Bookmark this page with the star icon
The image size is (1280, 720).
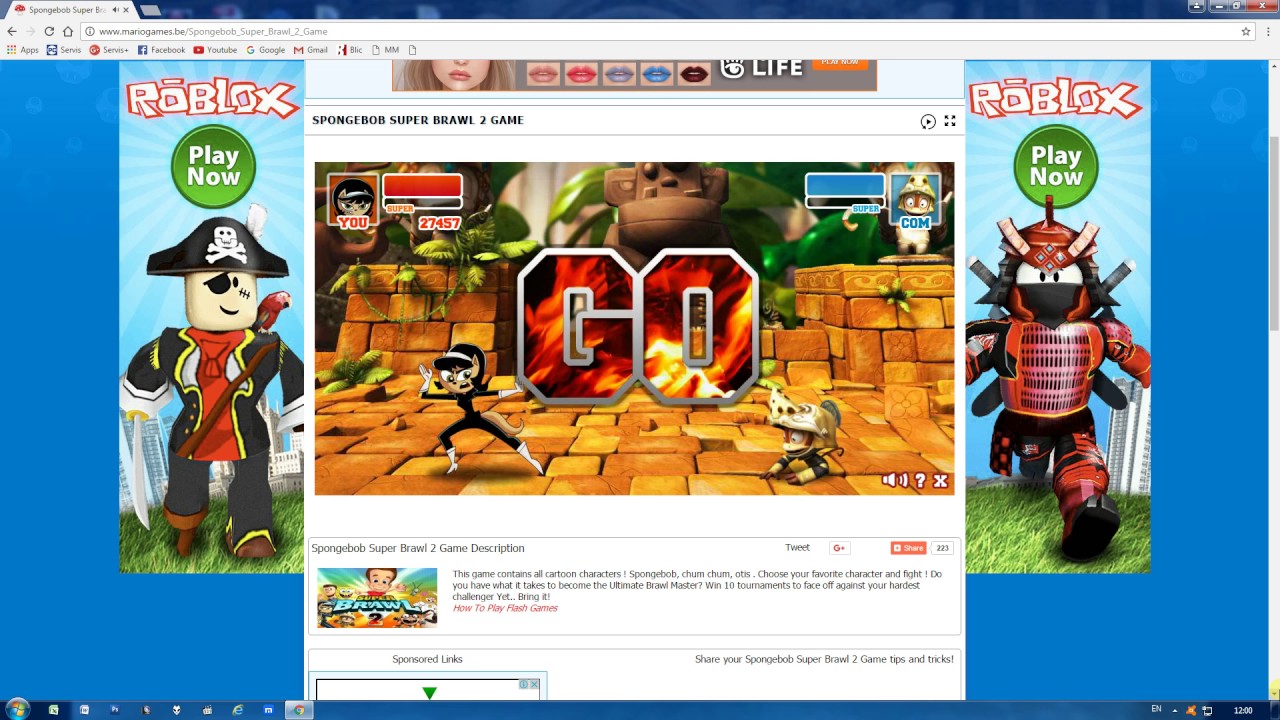[x=1246, y=31]
